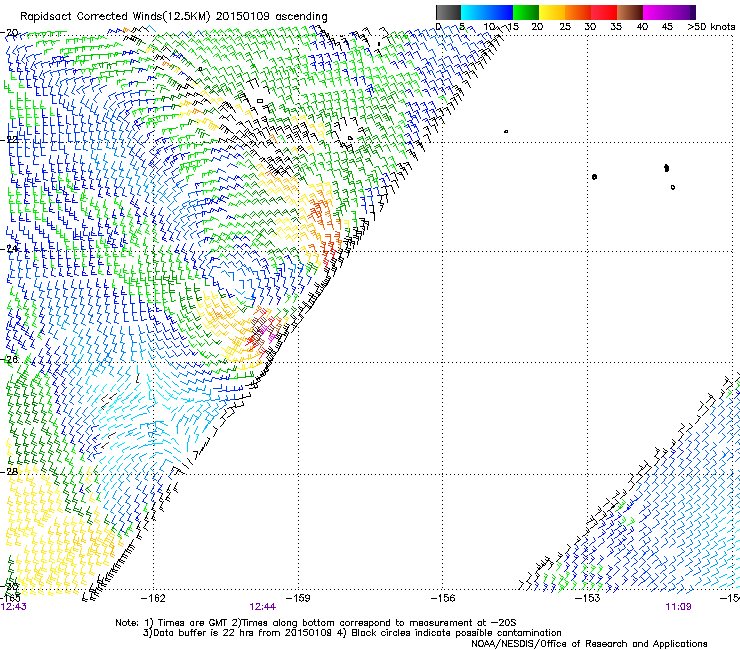Click the purple '11:09' swath time label

click(678, 607)
